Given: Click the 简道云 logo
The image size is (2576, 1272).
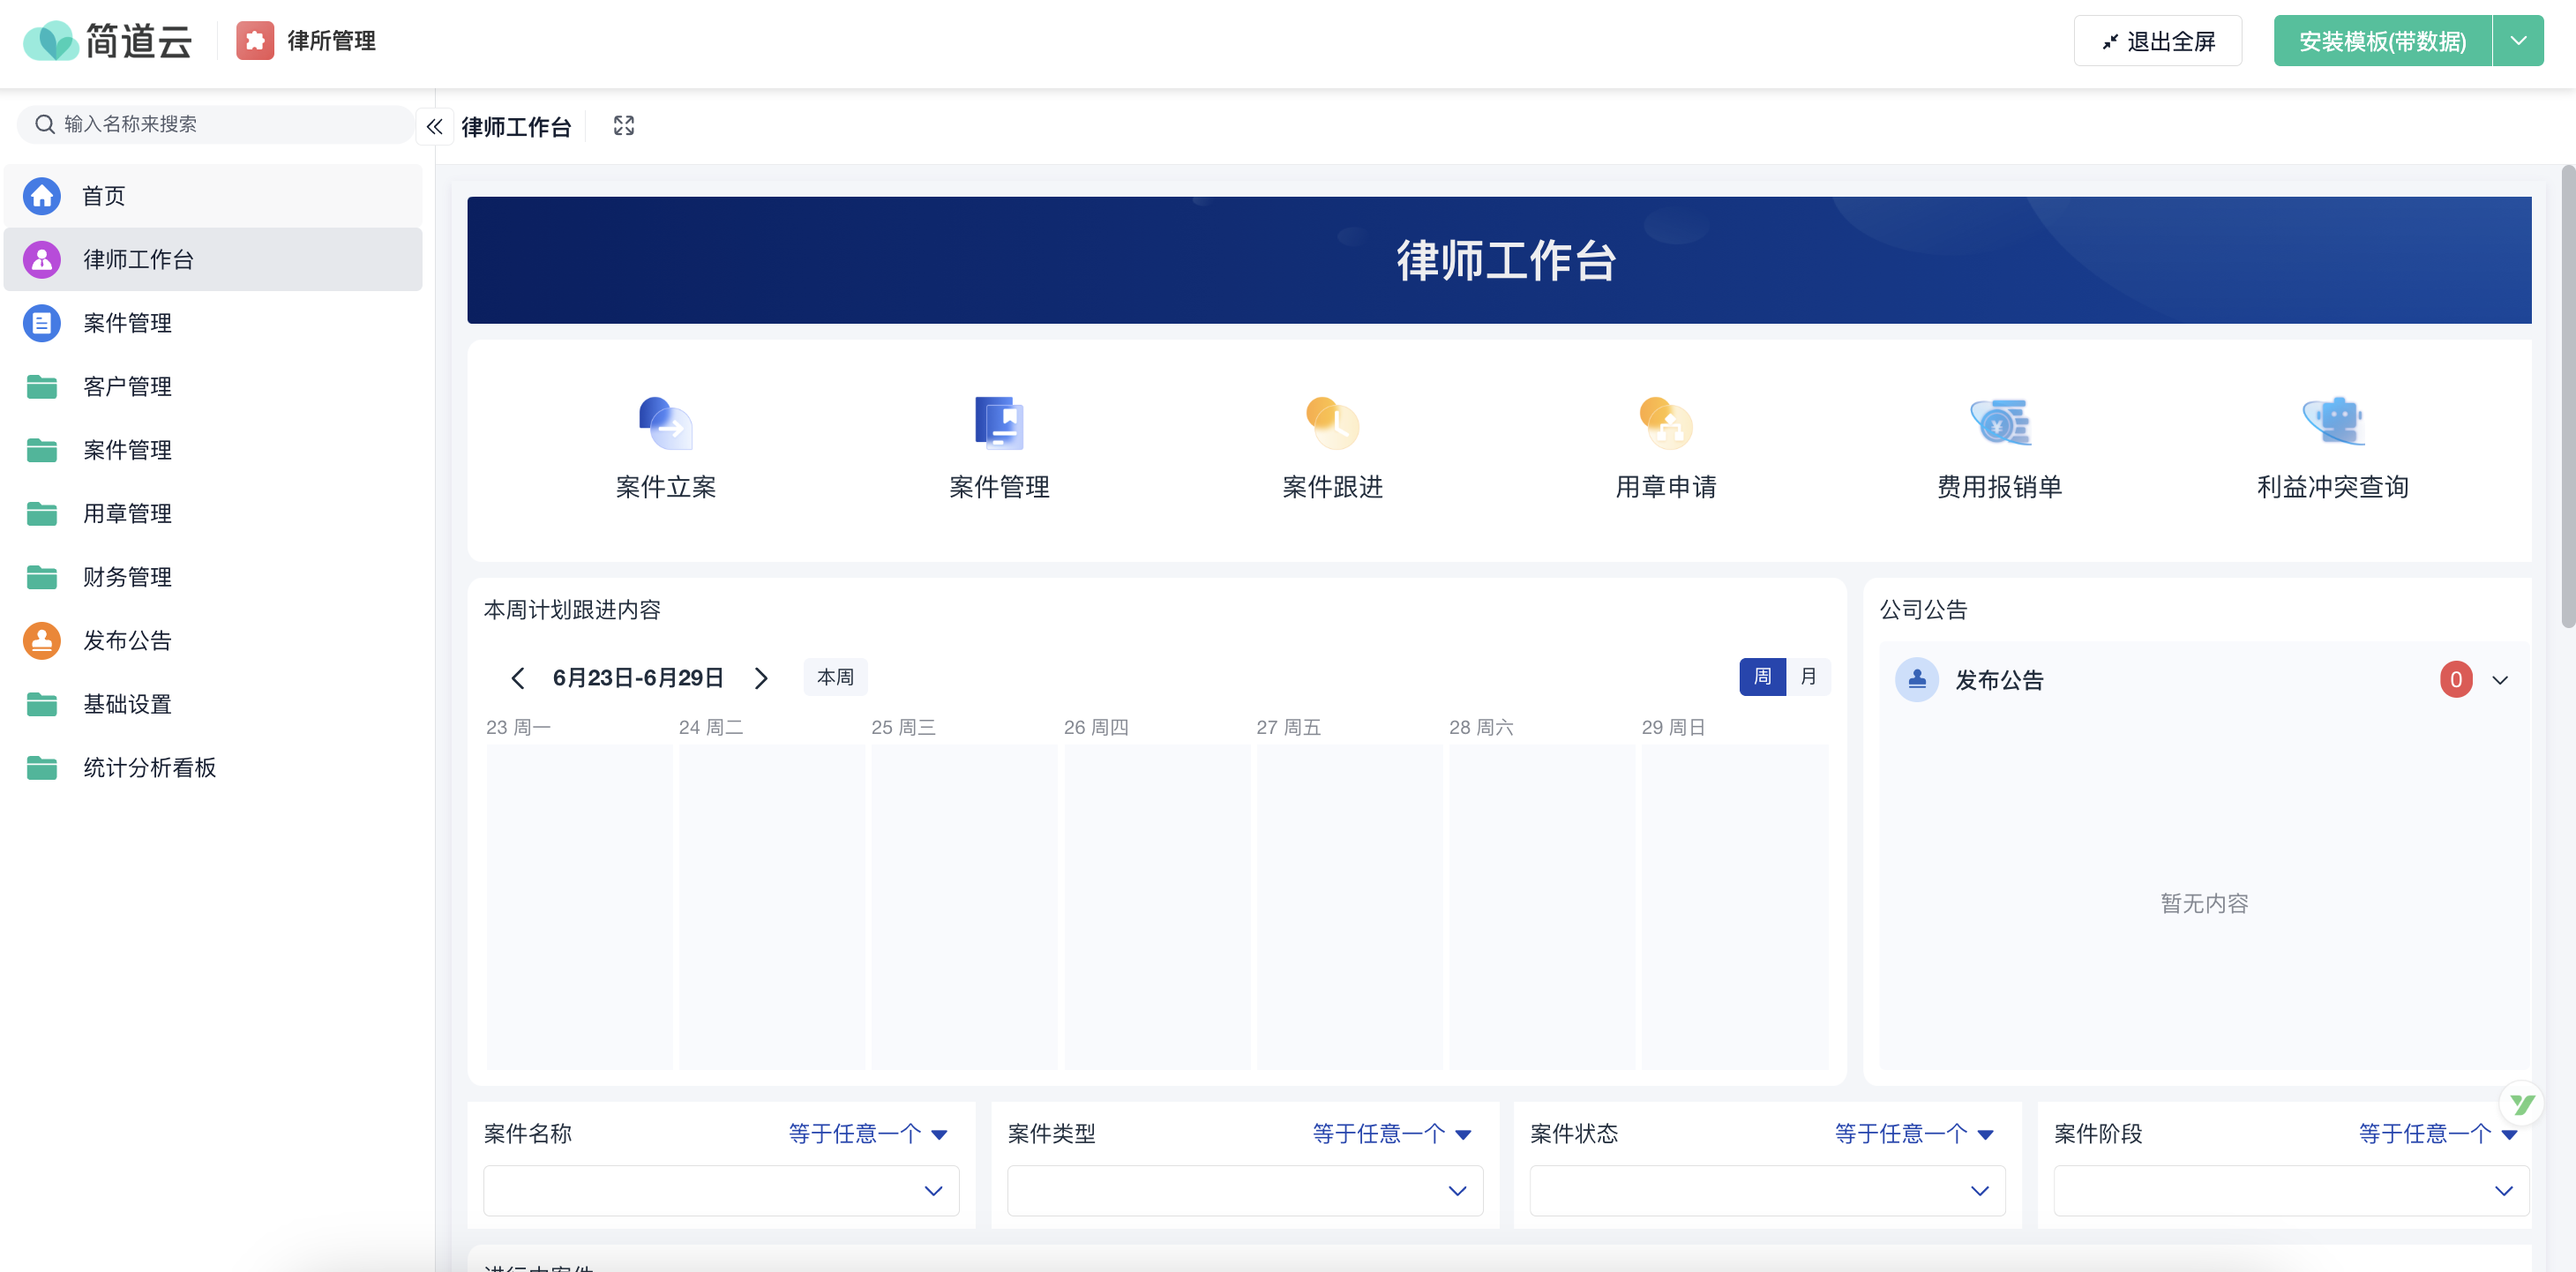Looking at the screenshot, I should [x=107, y=41].
